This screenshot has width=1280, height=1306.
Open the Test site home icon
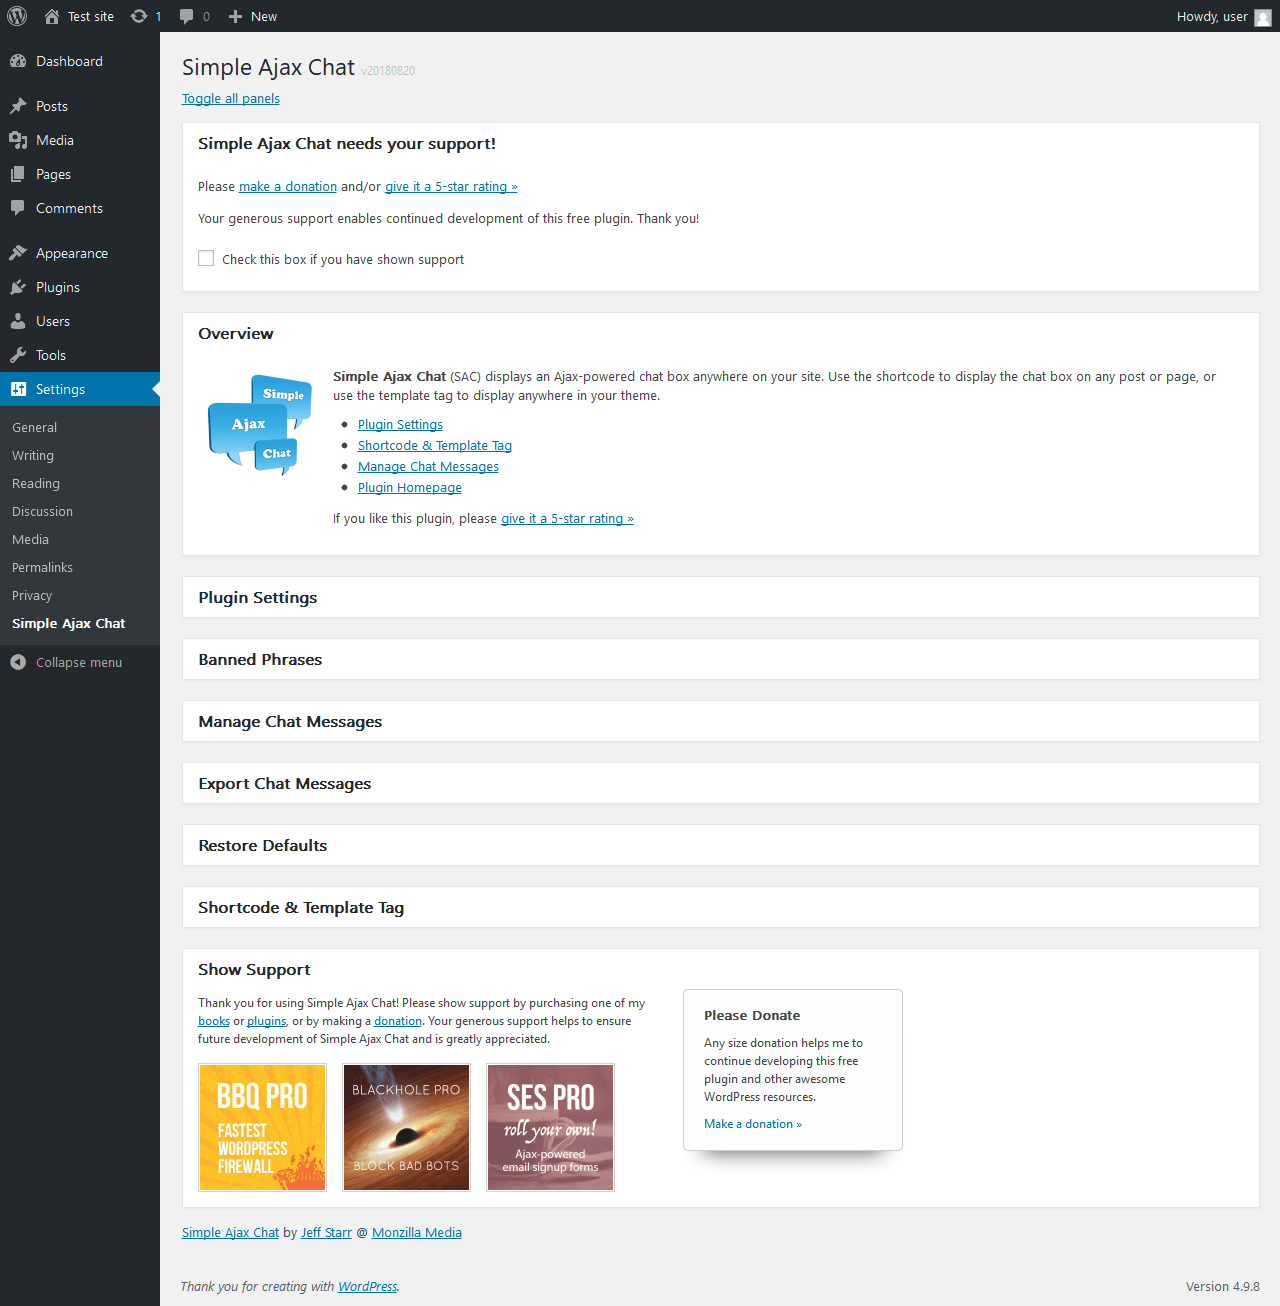pyautogui.click(x=52, y=16)
